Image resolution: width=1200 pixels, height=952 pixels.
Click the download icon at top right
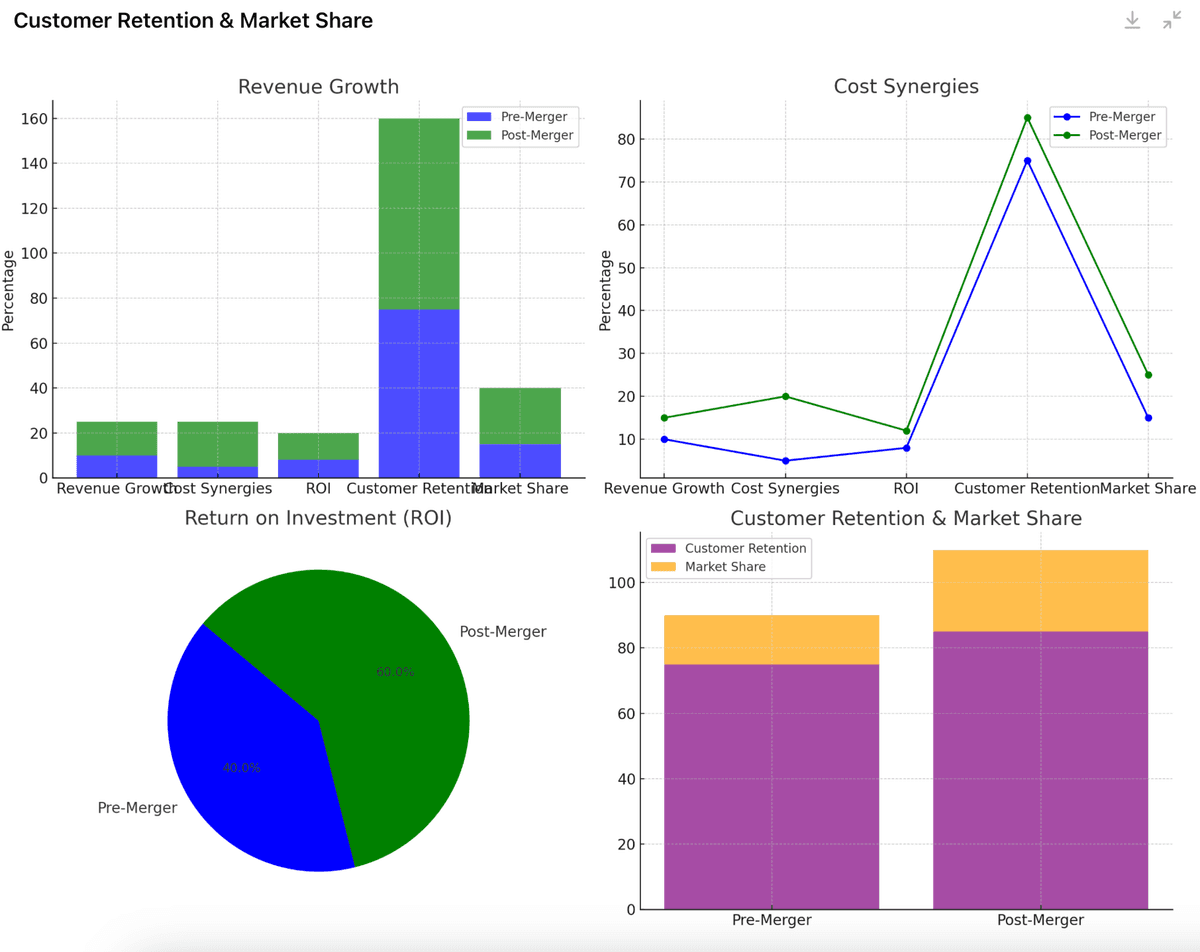point(1132,20)
